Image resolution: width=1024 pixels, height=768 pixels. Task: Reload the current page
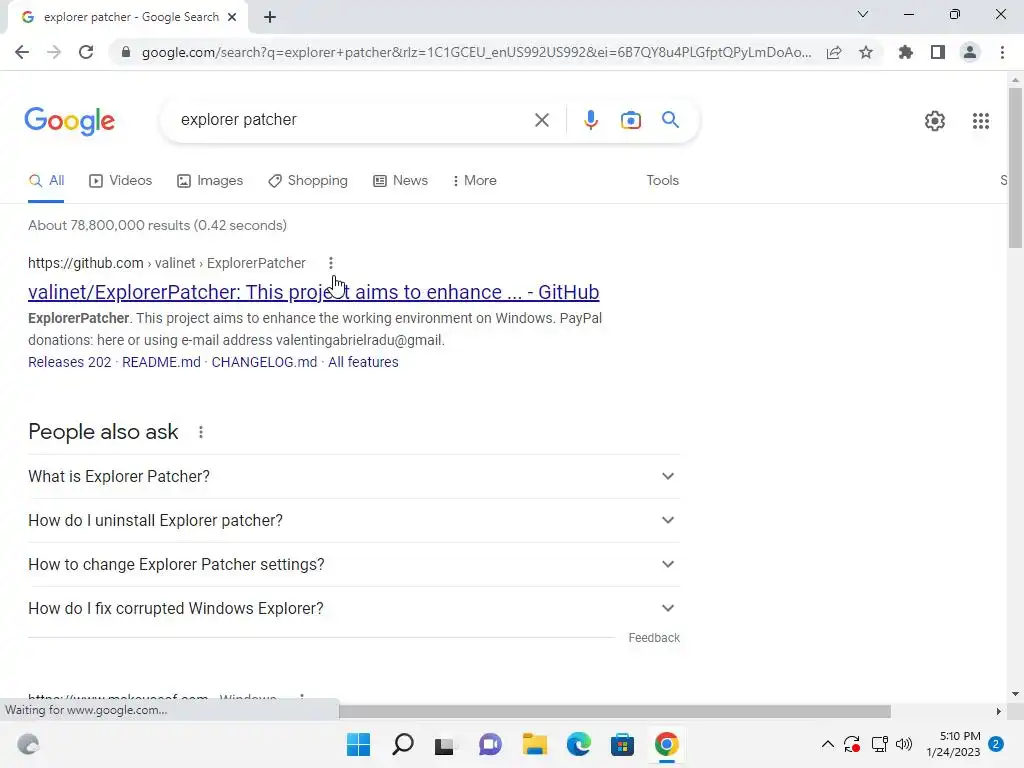86,52
